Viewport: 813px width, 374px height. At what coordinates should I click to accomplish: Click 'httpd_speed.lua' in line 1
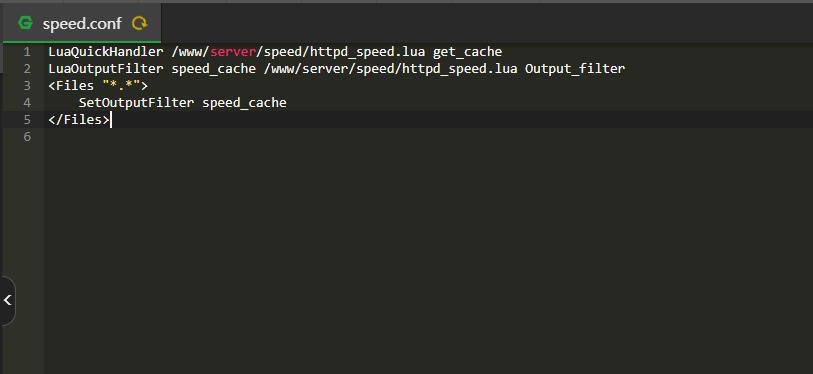[x=368, y=52]
